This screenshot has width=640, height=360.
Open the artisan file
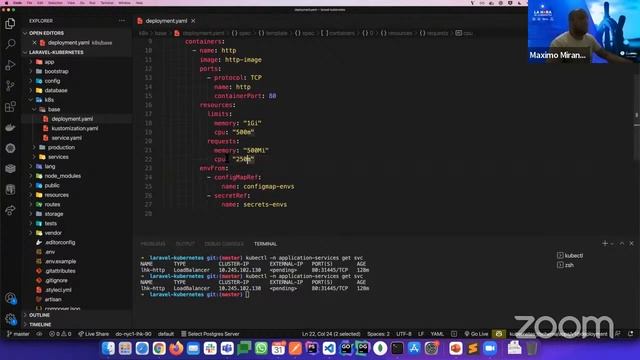[53, 299]
